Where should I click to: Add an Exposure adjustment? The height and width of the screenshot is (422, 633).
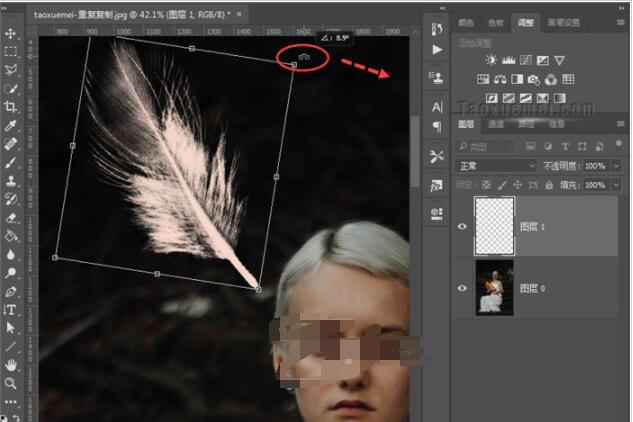(x=543, y=61)
